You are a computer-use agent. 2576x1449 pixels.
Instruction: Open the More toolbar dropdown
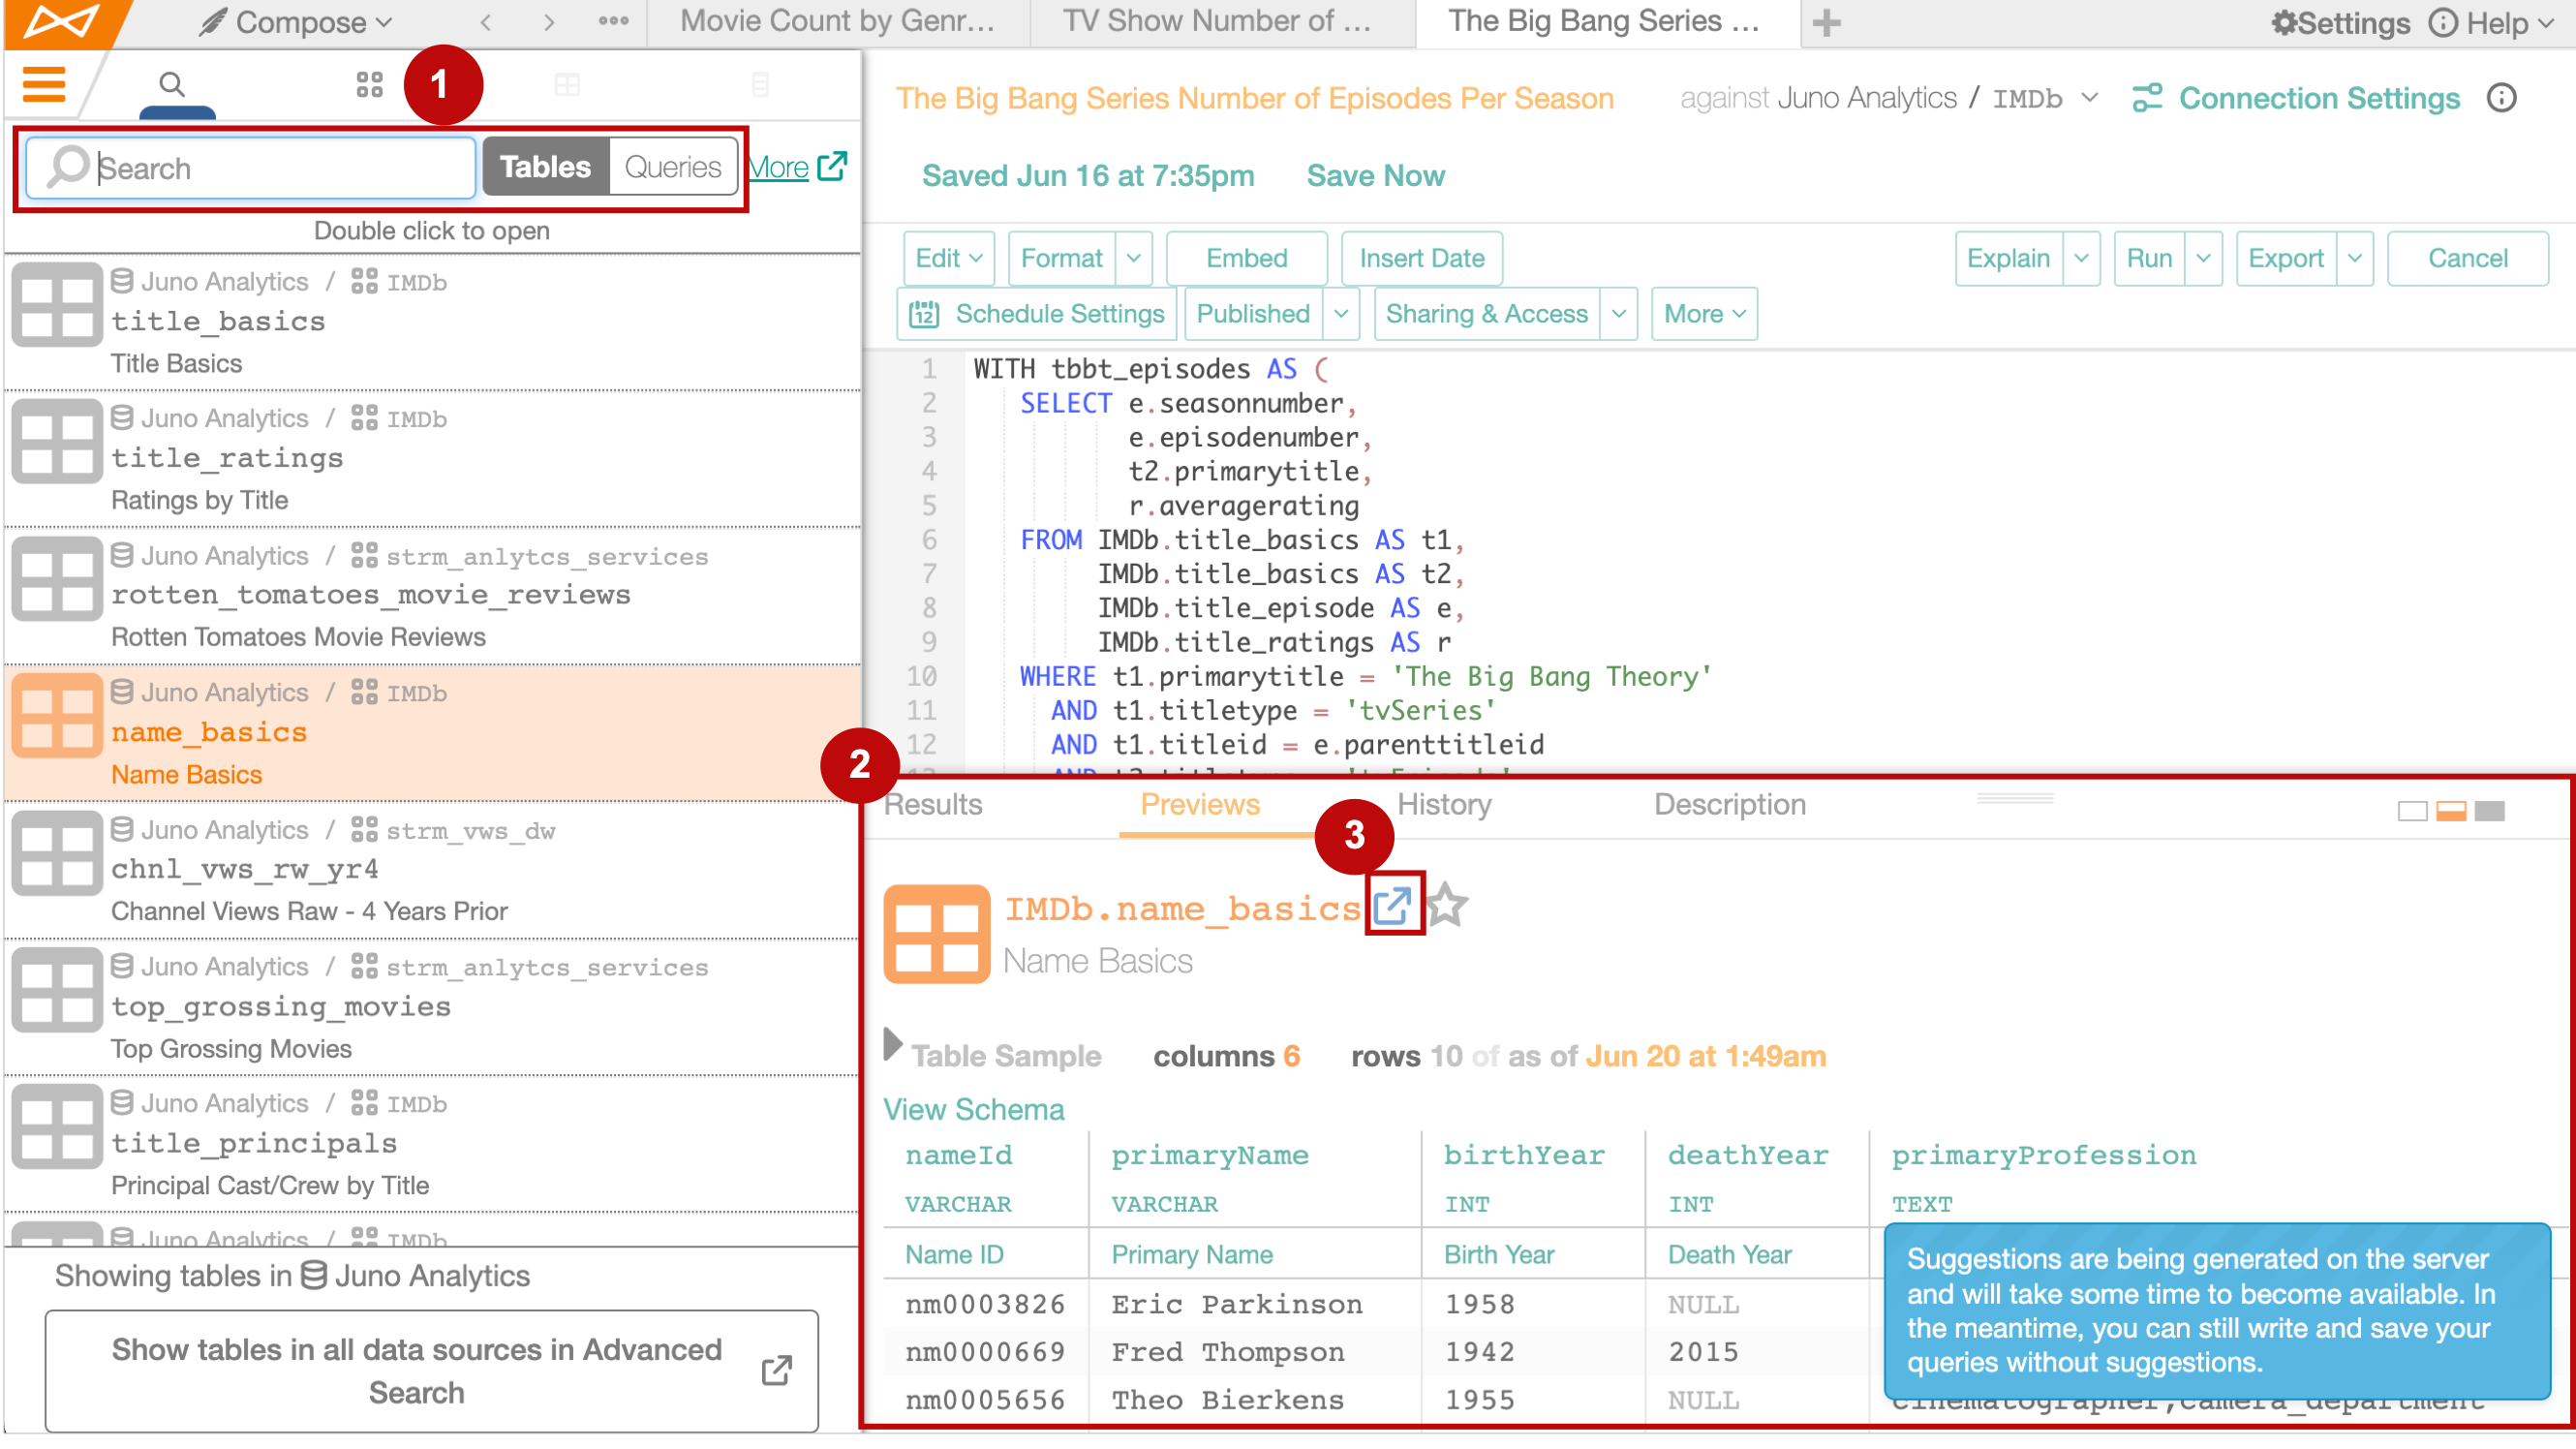(x=1704, y=314)
